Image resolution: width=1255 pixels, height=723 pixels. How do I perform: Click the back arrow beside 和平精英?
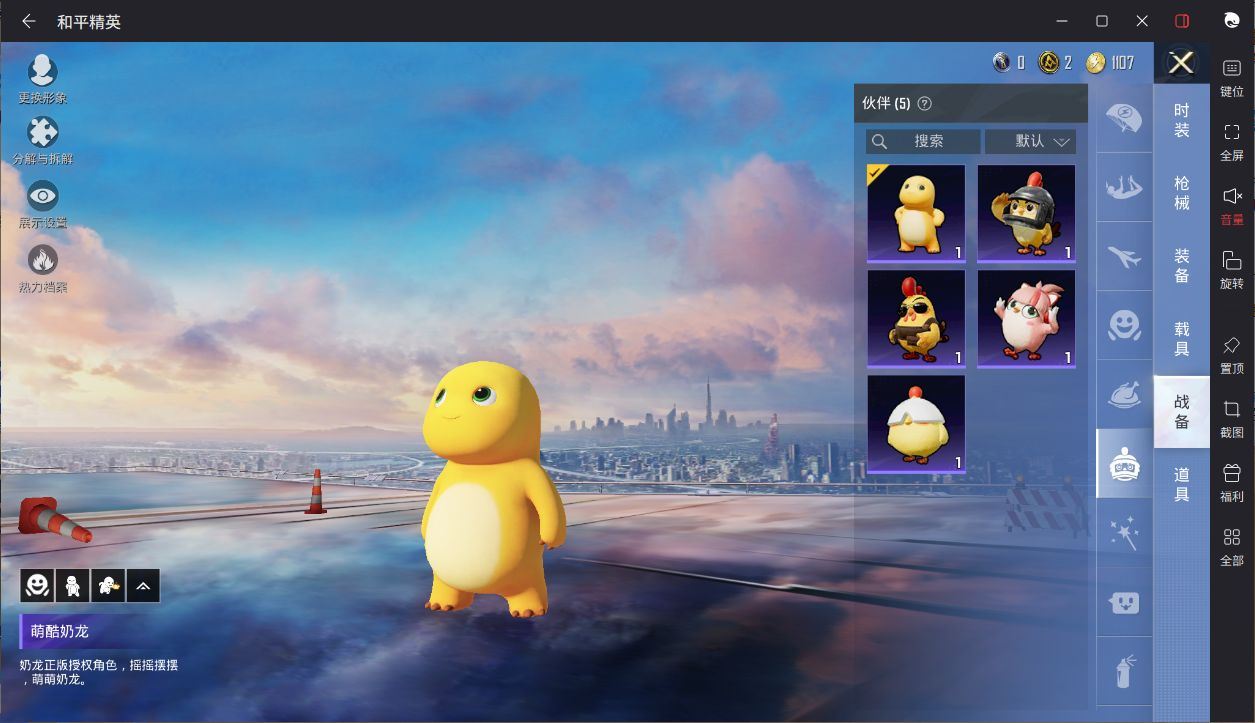28,21
